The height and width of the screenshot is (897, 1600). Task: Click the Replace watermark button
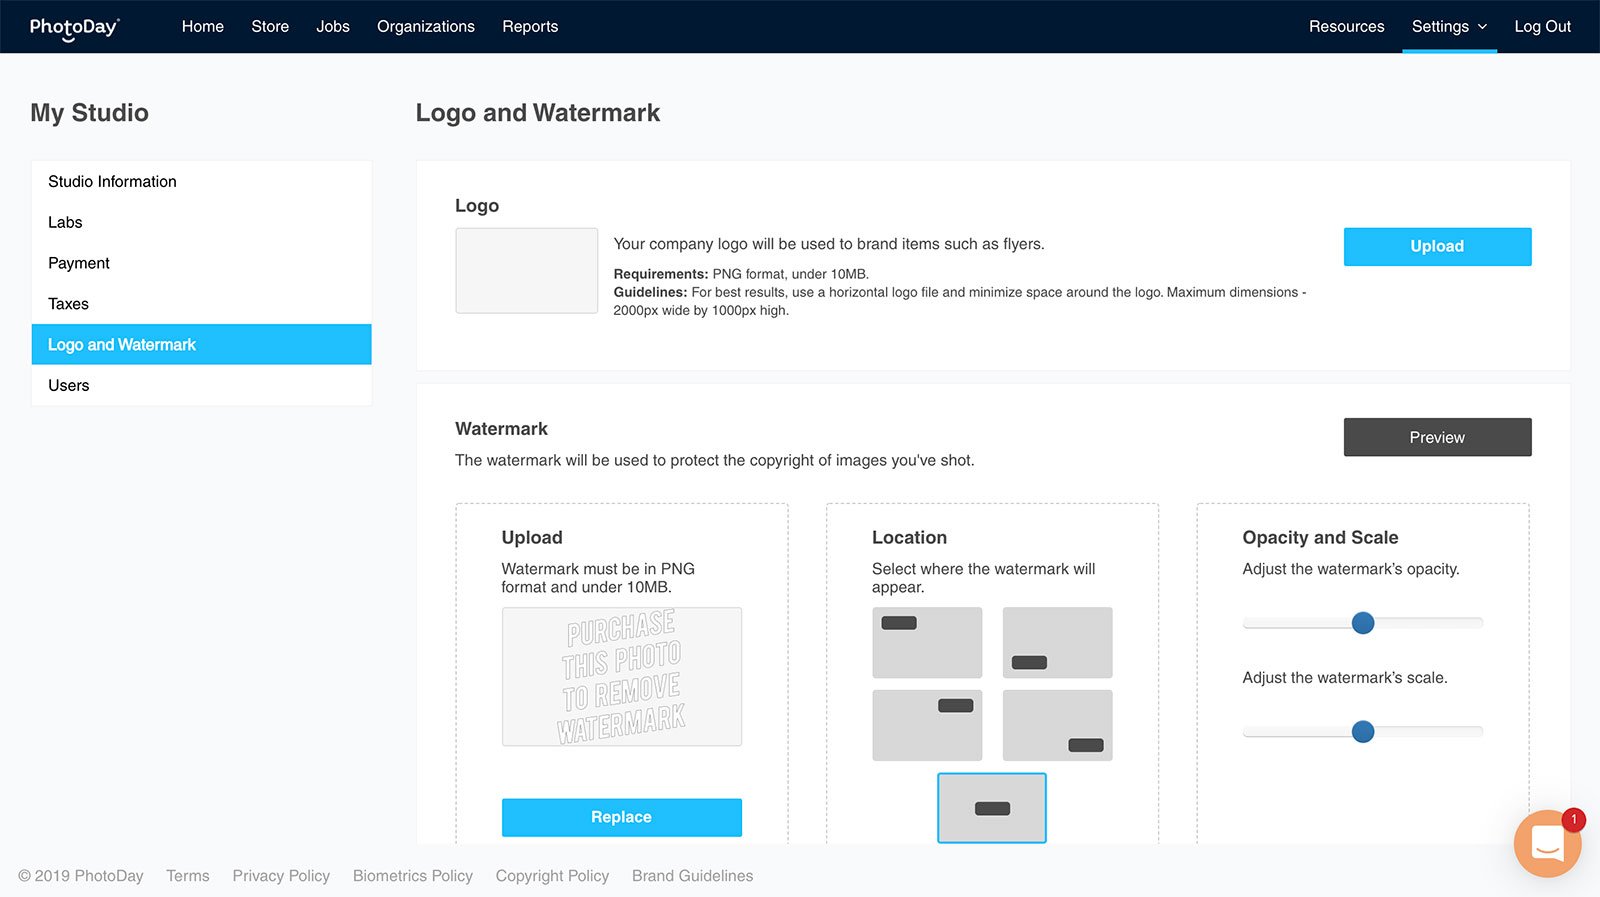click(x=621, y=817)
